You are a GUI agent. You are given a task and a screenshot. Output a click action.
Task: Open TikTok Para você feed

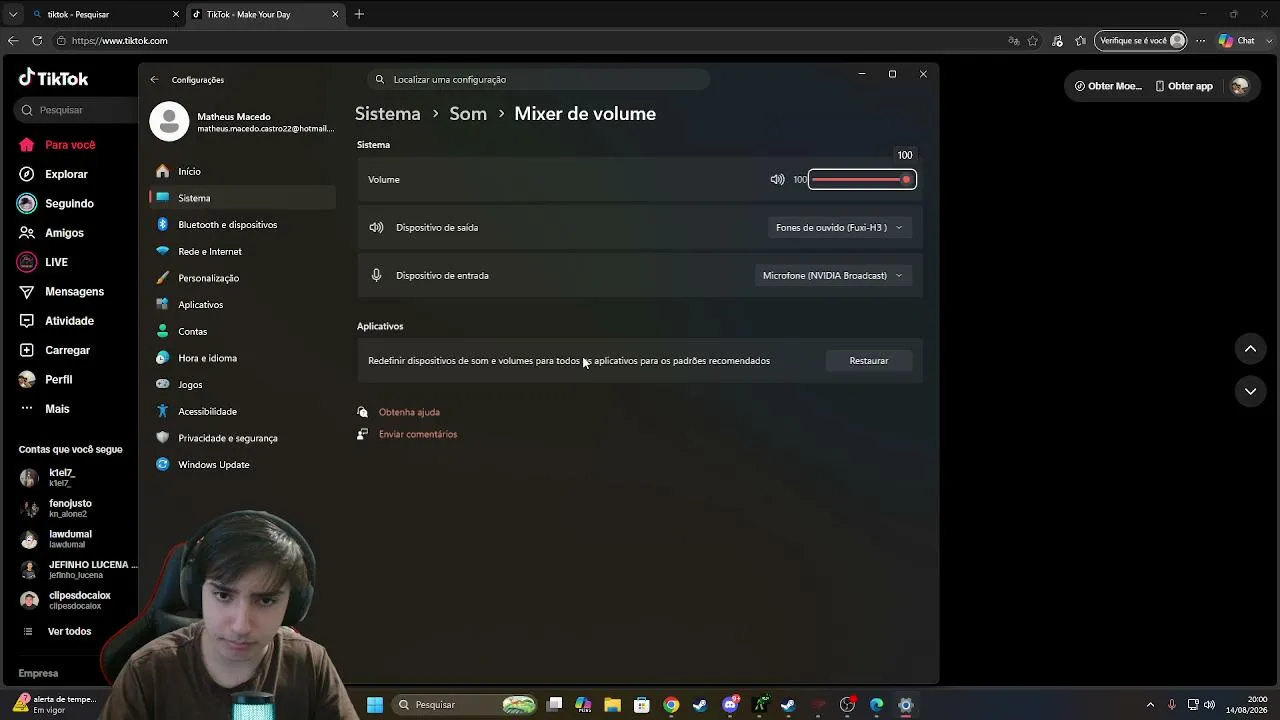tap(57, 145)
